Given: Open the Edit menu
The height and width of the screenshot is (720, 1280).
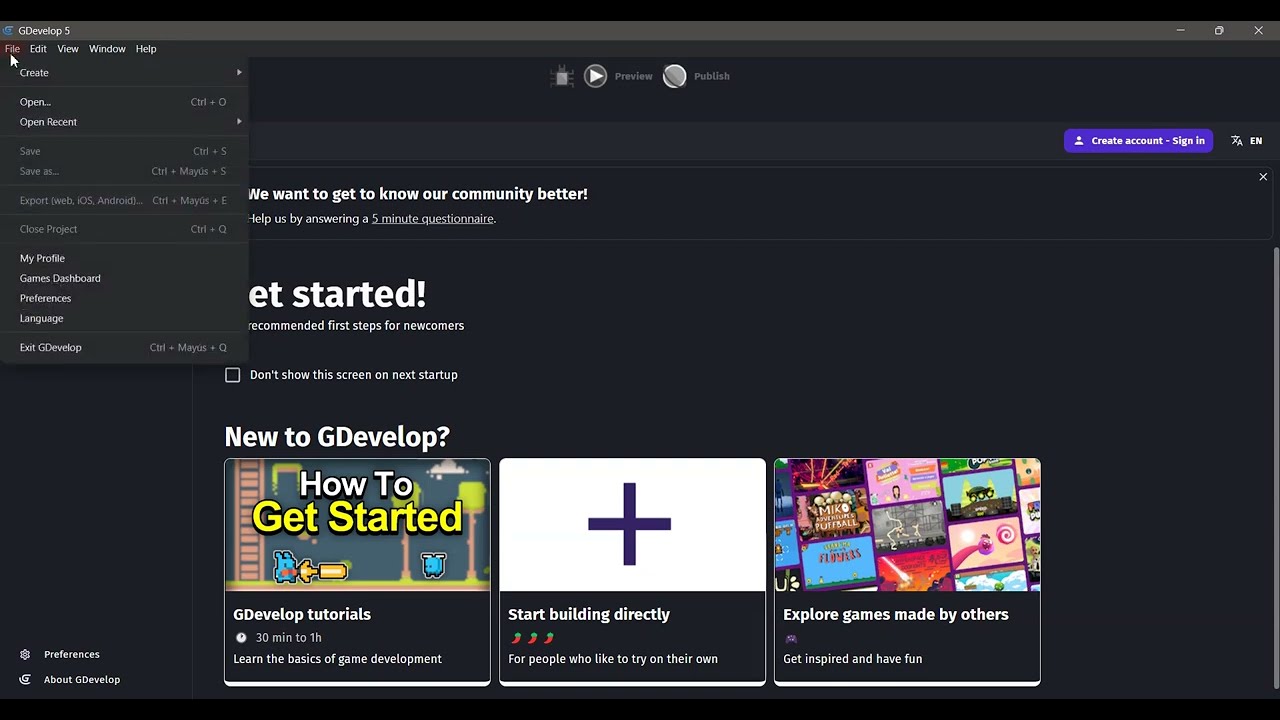Looking at the screenshot, I should click(38, 49).
